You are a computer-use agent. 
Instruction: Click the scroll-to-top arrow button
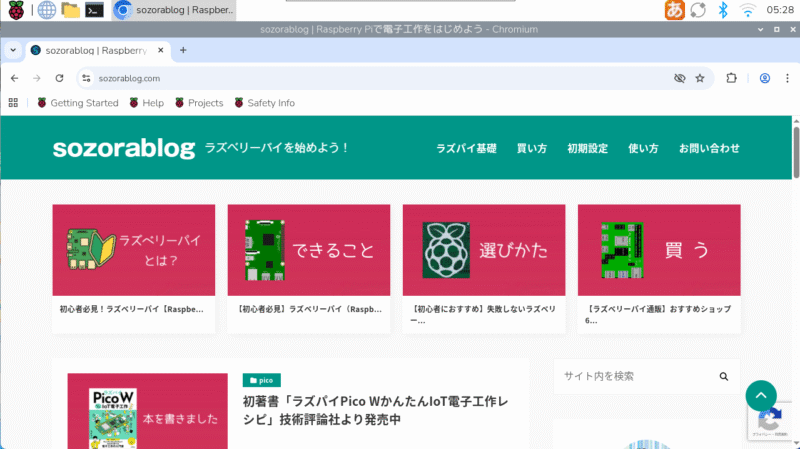point(760,395)
